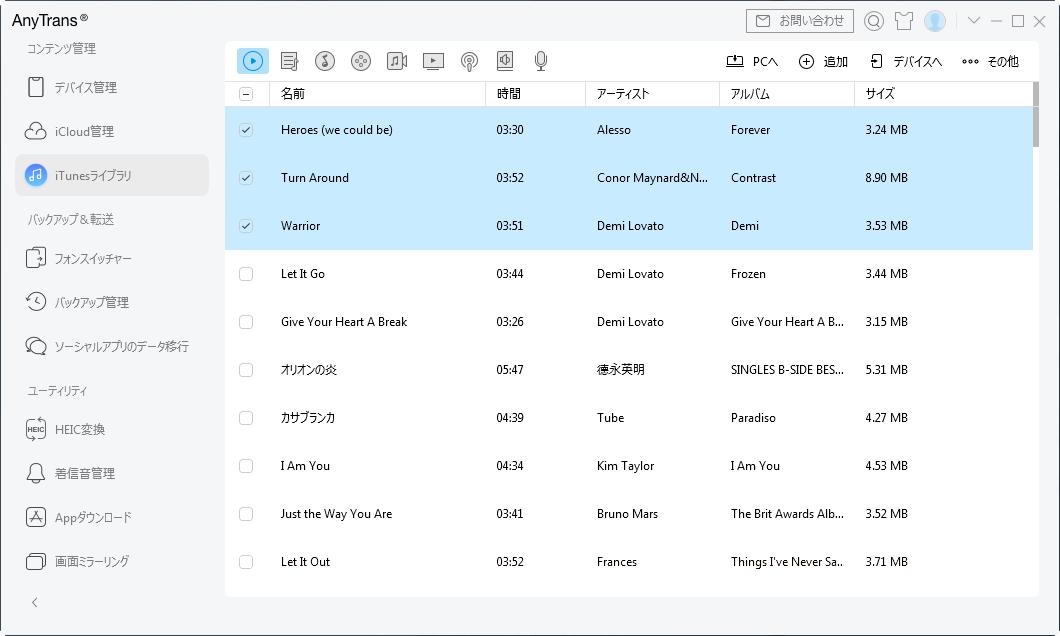Open フォンスイッチャー in the sidebar

112,258
